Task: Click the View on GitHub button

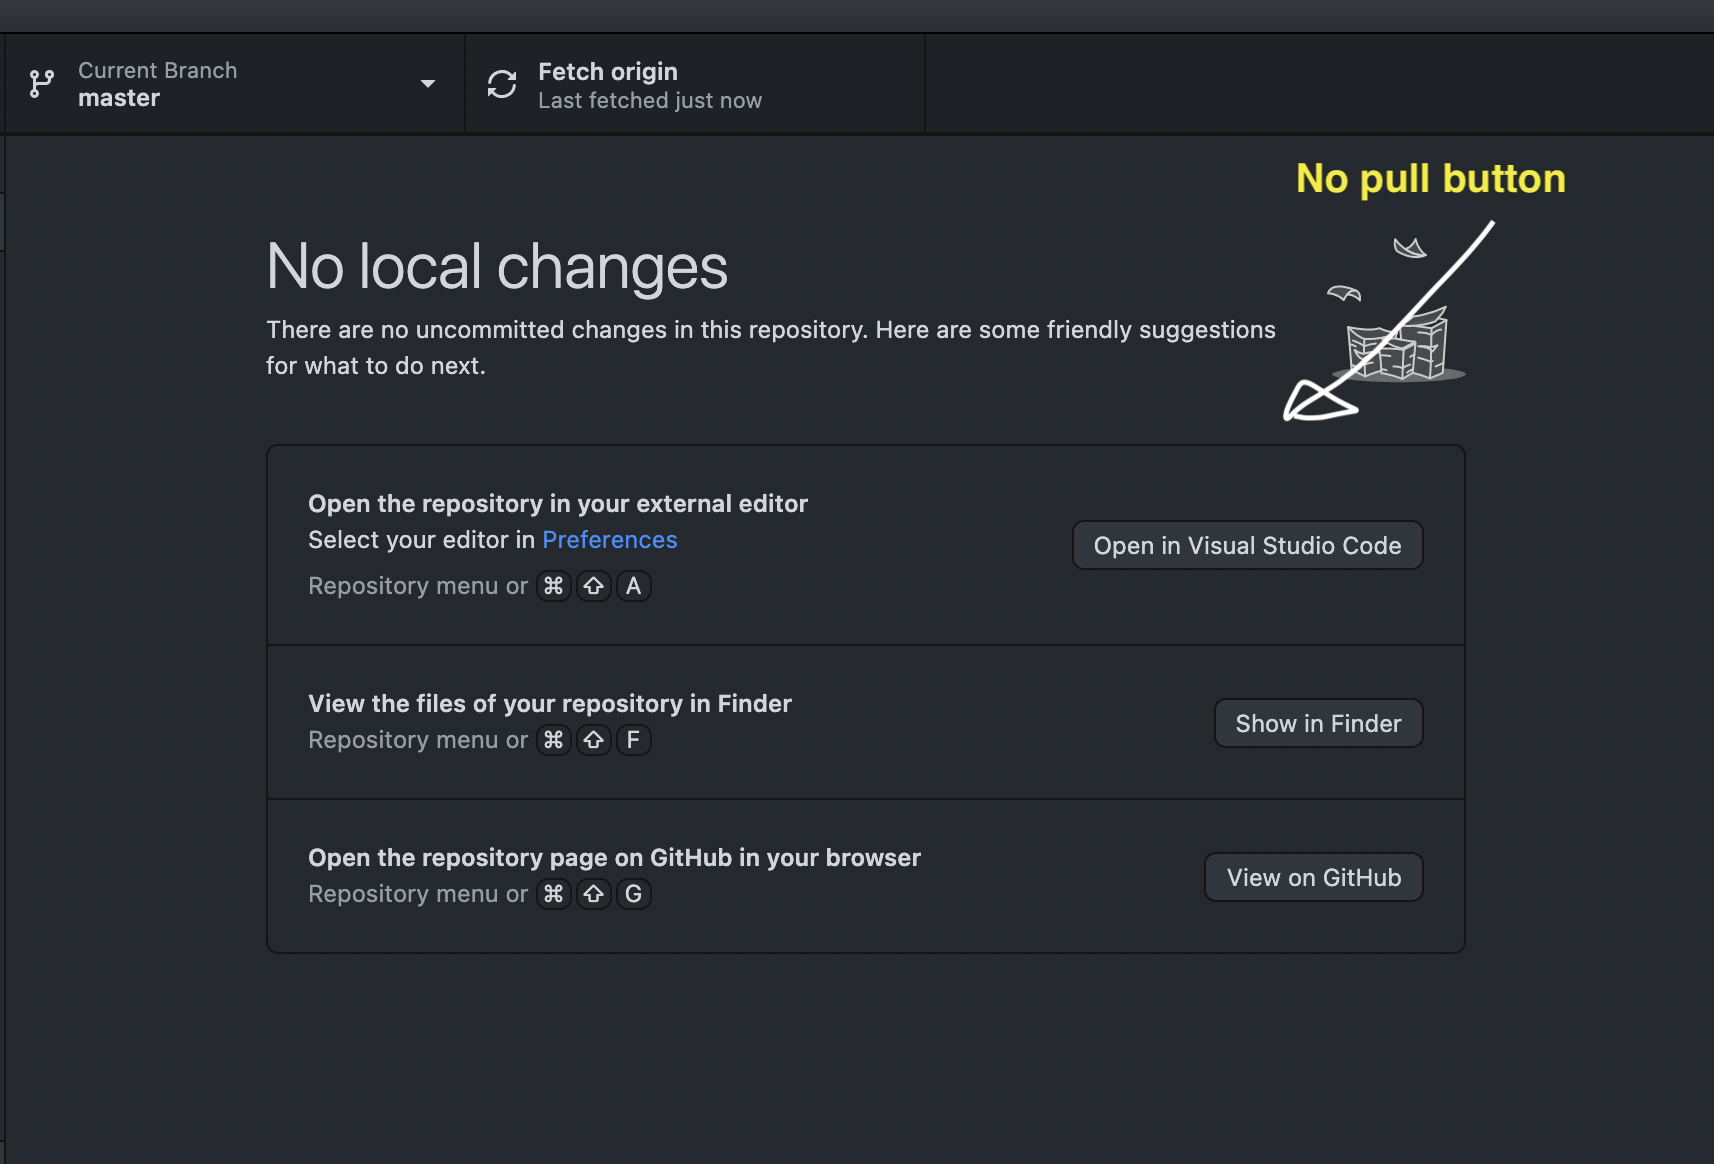Action: coord(1313,877)
